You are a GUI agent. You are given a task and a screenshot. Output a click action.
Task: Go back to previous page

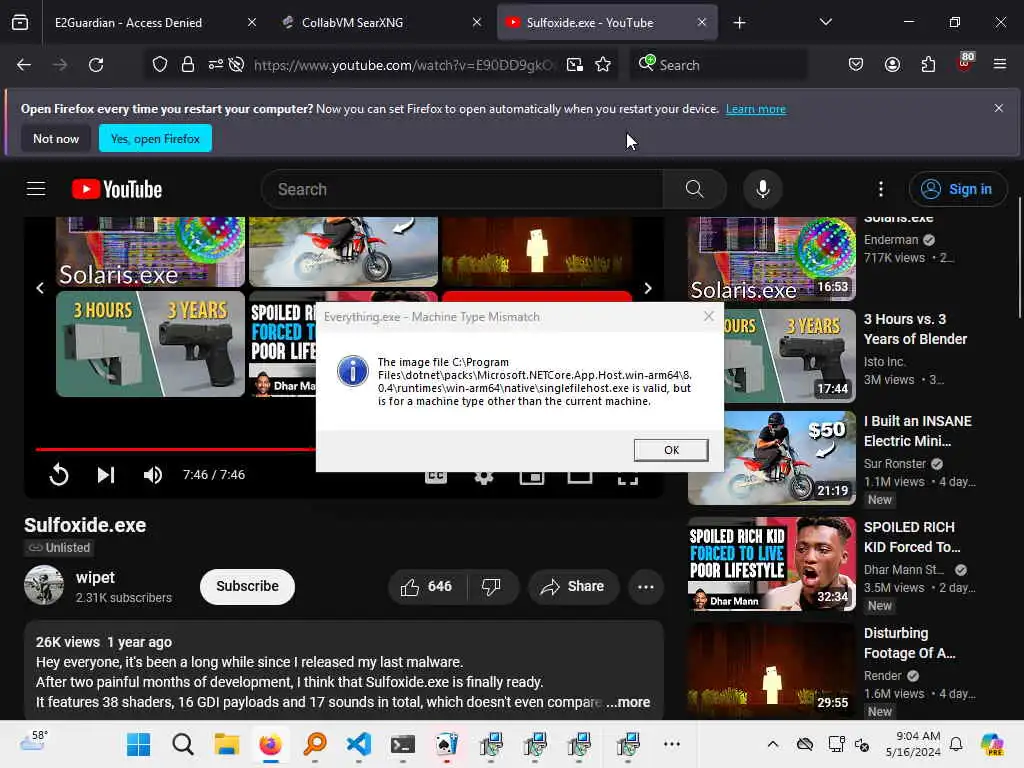tap(24, 65)
